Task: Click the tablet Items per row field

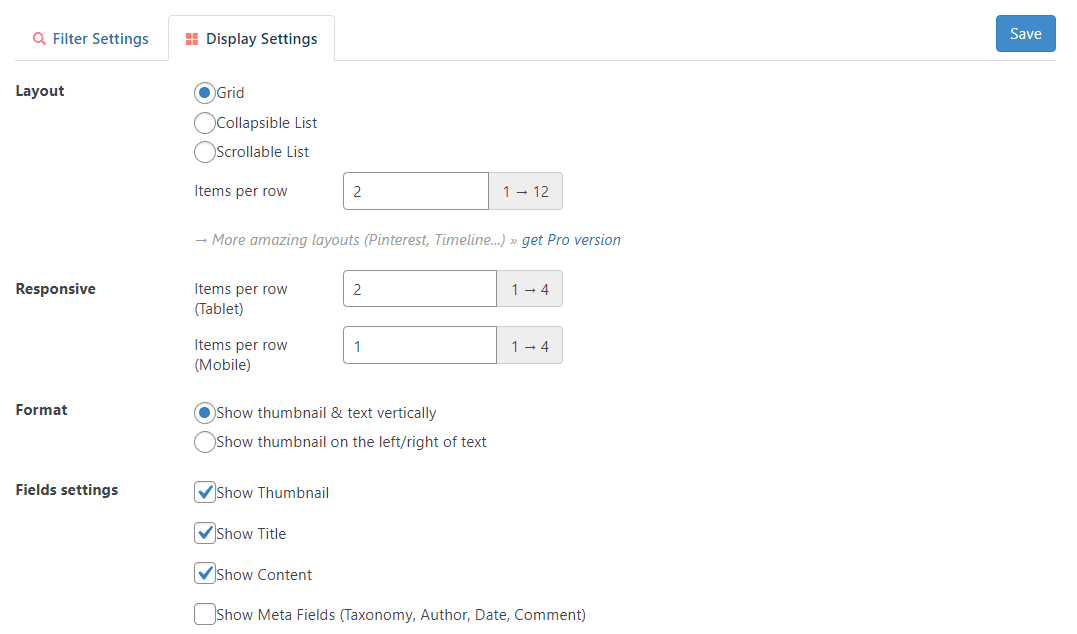Action: click(419, 288)
